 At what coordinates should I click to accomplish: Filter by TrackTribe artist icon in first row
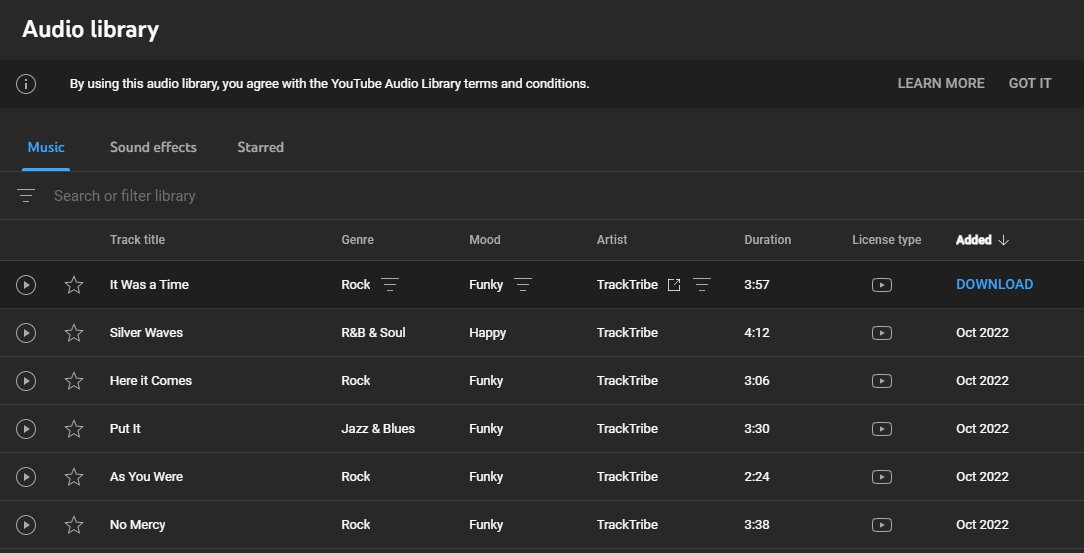702,285
